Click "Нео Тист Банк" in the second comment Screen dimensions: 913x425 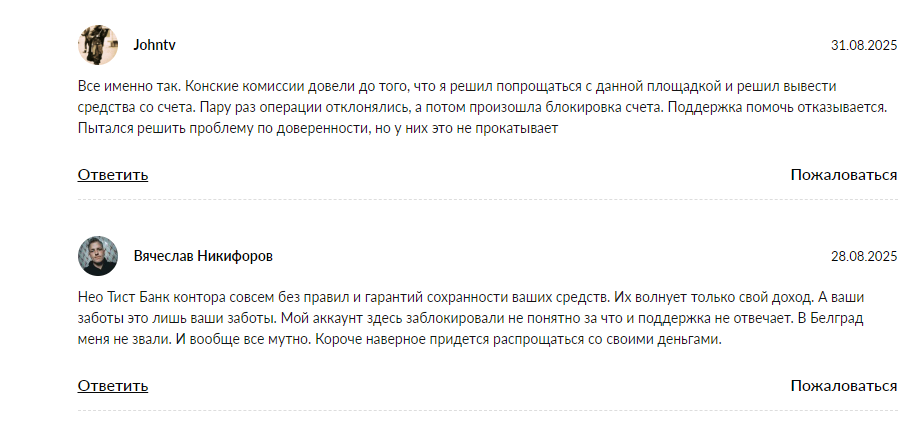[x=127, y=296]
